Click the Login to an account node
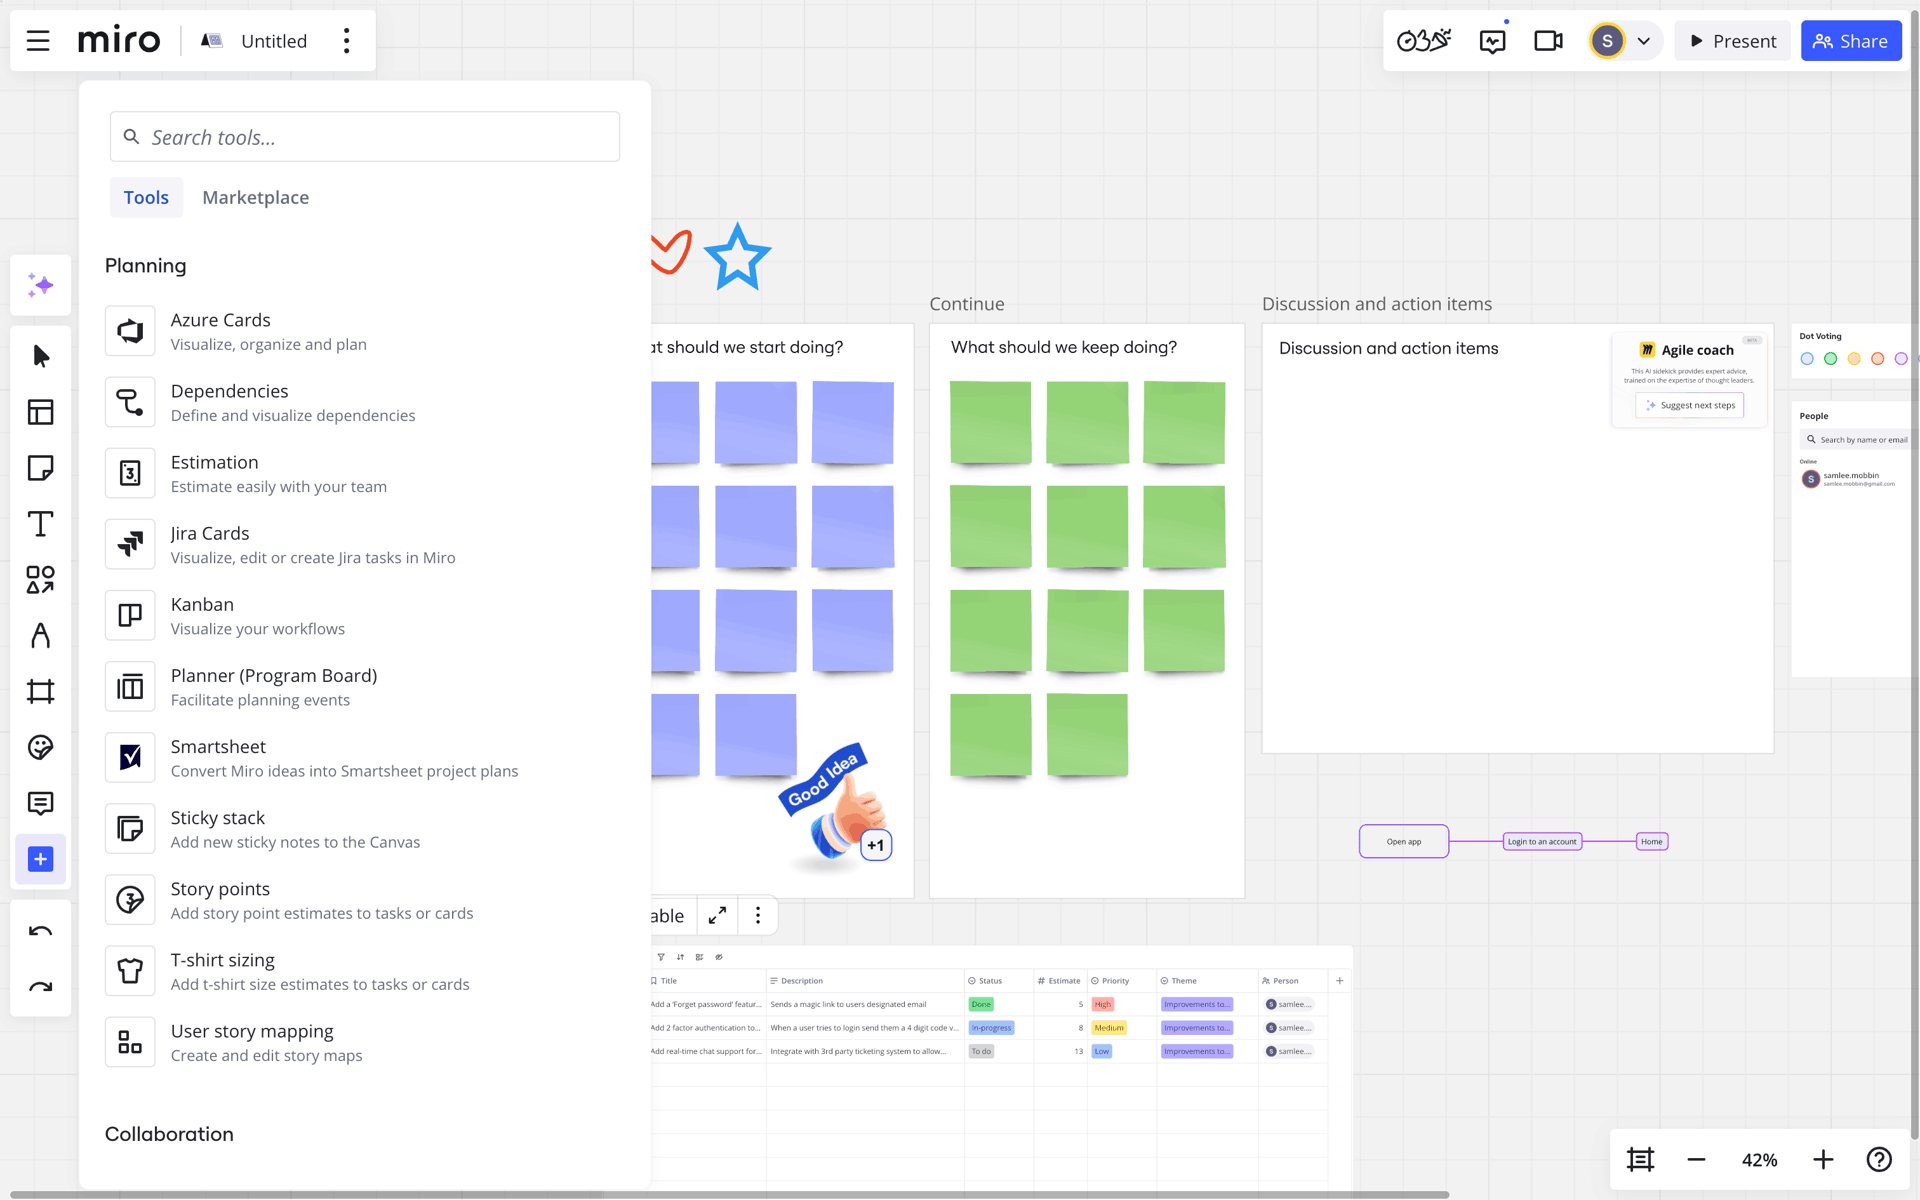 click(x=1542, y=841)
